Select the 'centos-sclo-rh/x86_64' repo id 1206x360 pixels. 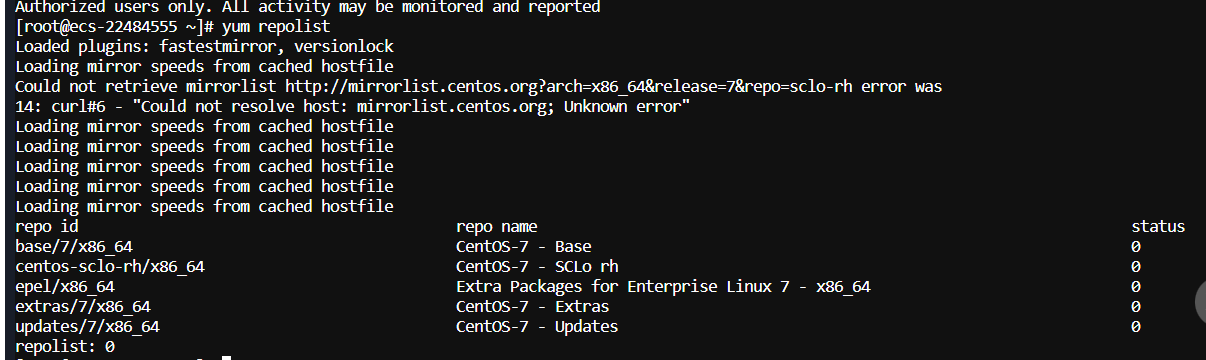tap(110, 267)
